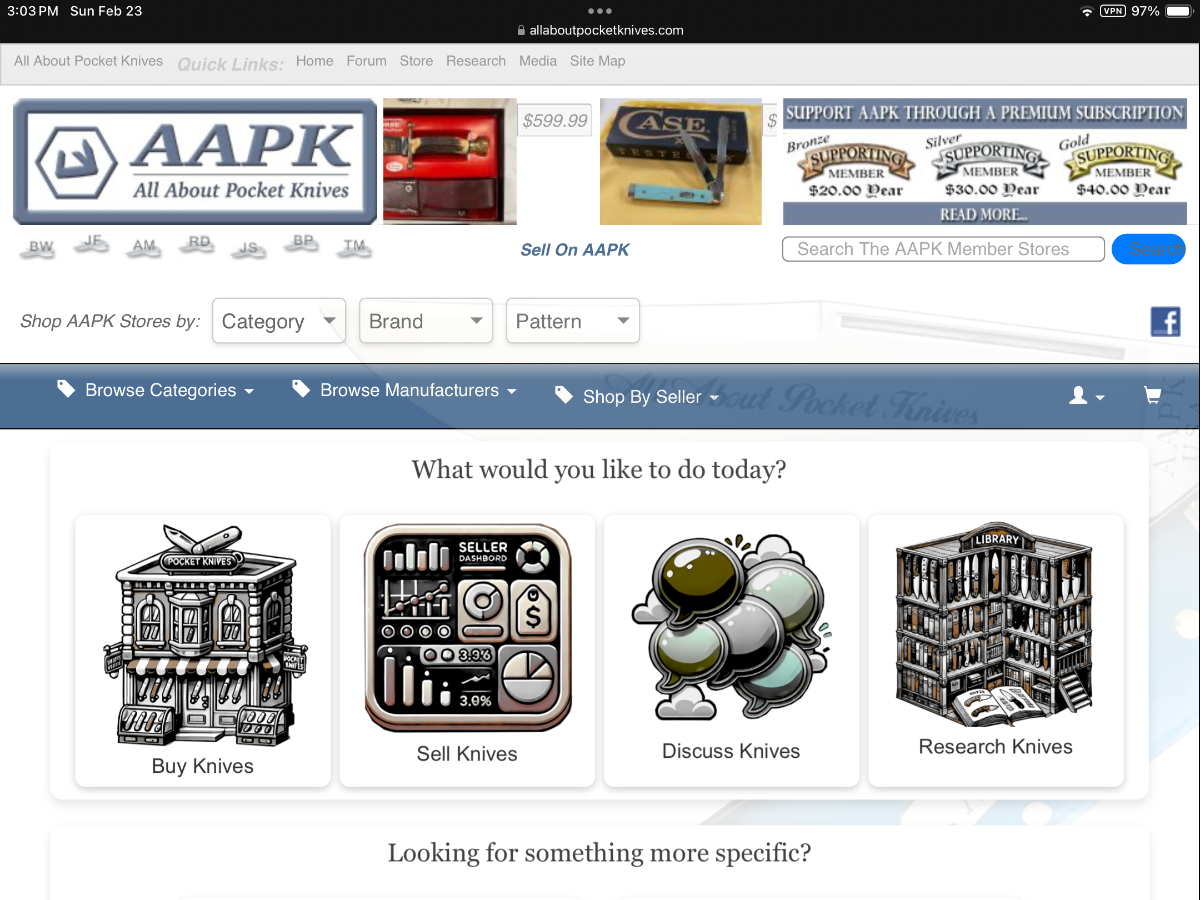1200x900 pixels.
Task: Tap the three-dot multitasking button
Action: [x=600, y=10]
